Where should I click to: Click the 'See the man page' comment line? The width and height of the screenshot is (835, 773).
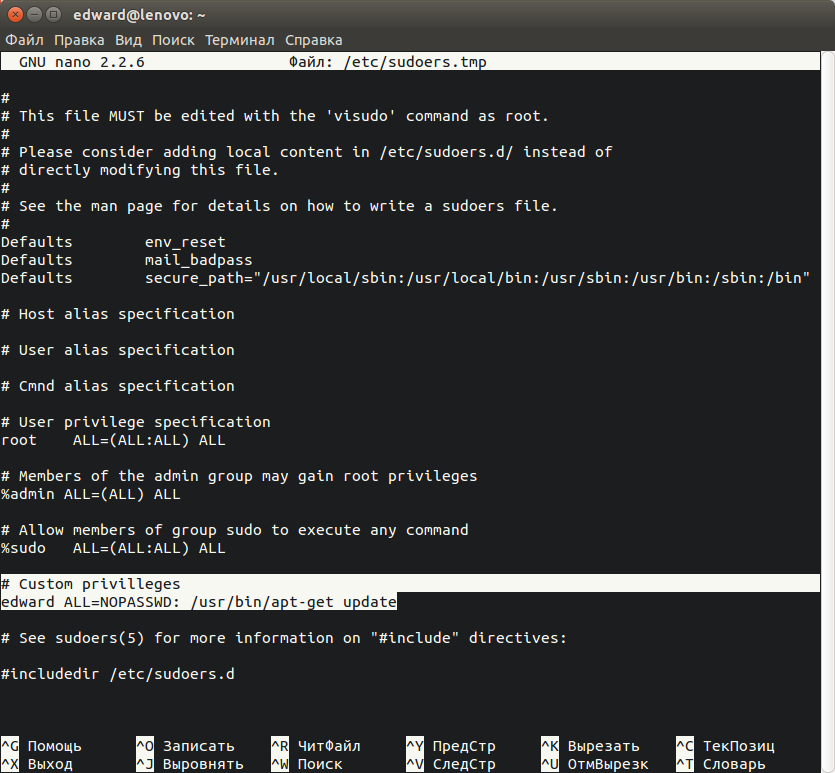[280, 206]
